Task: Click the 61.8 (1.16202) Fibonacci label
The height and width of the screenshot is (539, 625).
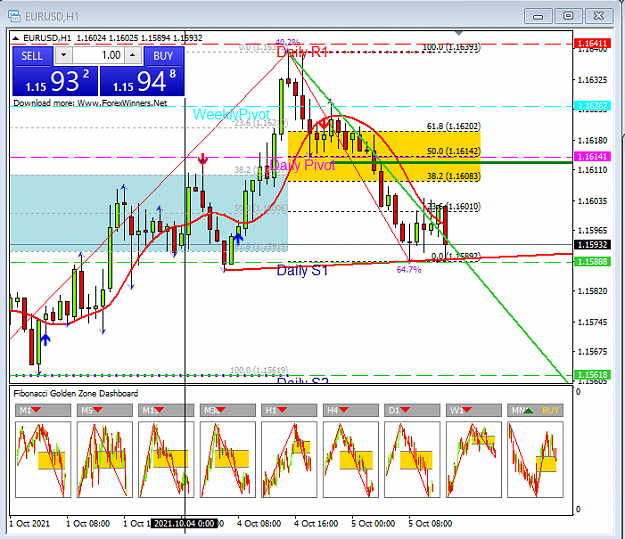Action: coord(454,126)
